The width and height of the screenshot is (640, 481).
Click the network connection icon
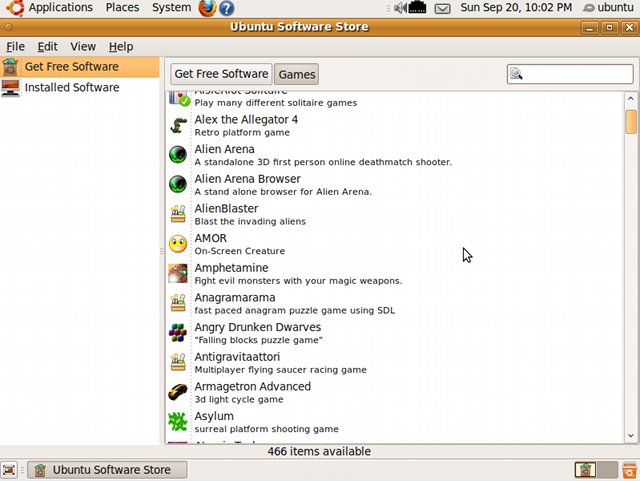[x=417, y=7]
